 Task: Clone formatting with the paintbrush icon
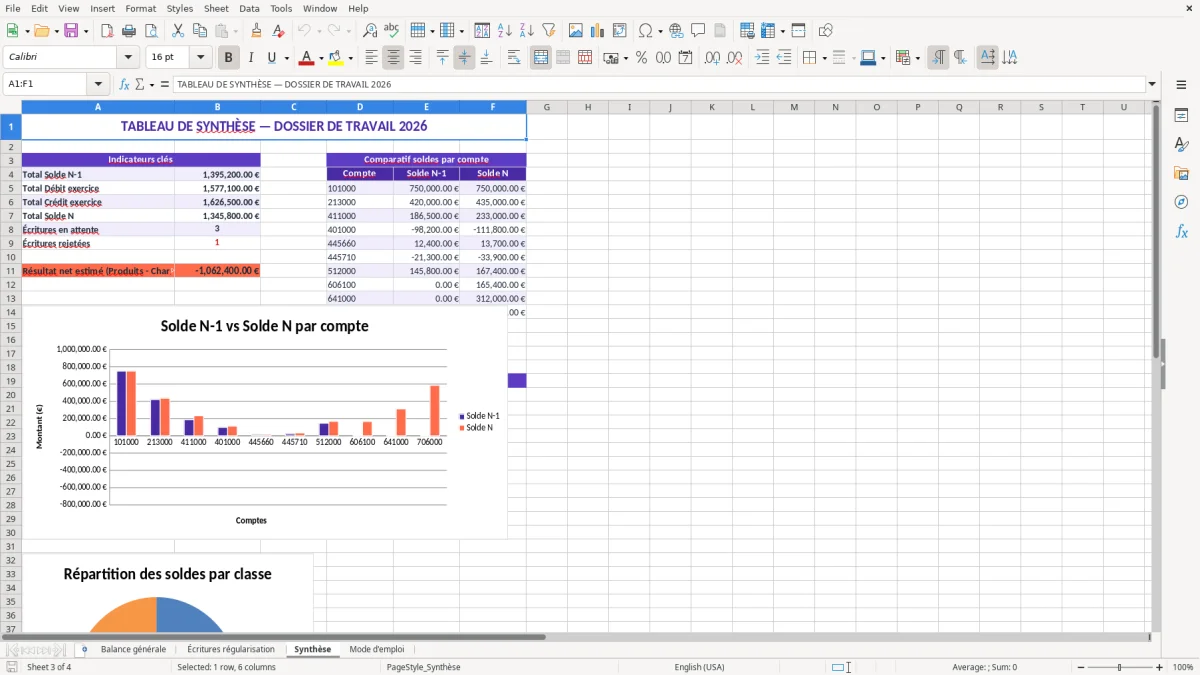[x=257, y=31]
